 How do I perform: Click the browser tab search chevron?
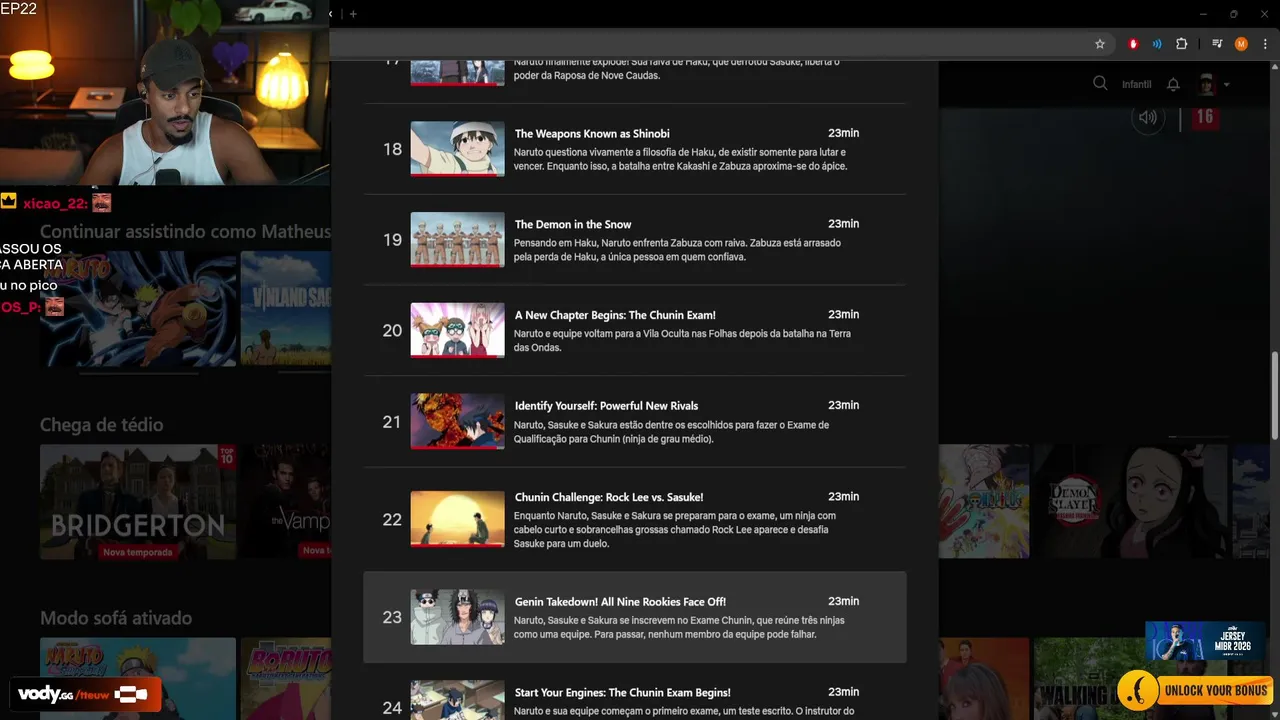[332, 14]
